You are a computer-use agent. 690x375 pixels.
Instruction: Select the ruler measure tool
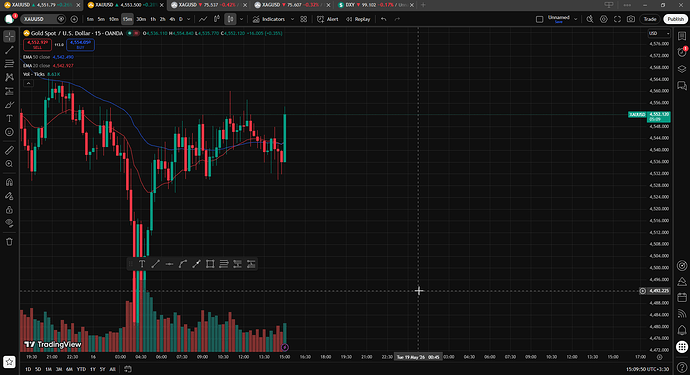click(x=9, y=151)
